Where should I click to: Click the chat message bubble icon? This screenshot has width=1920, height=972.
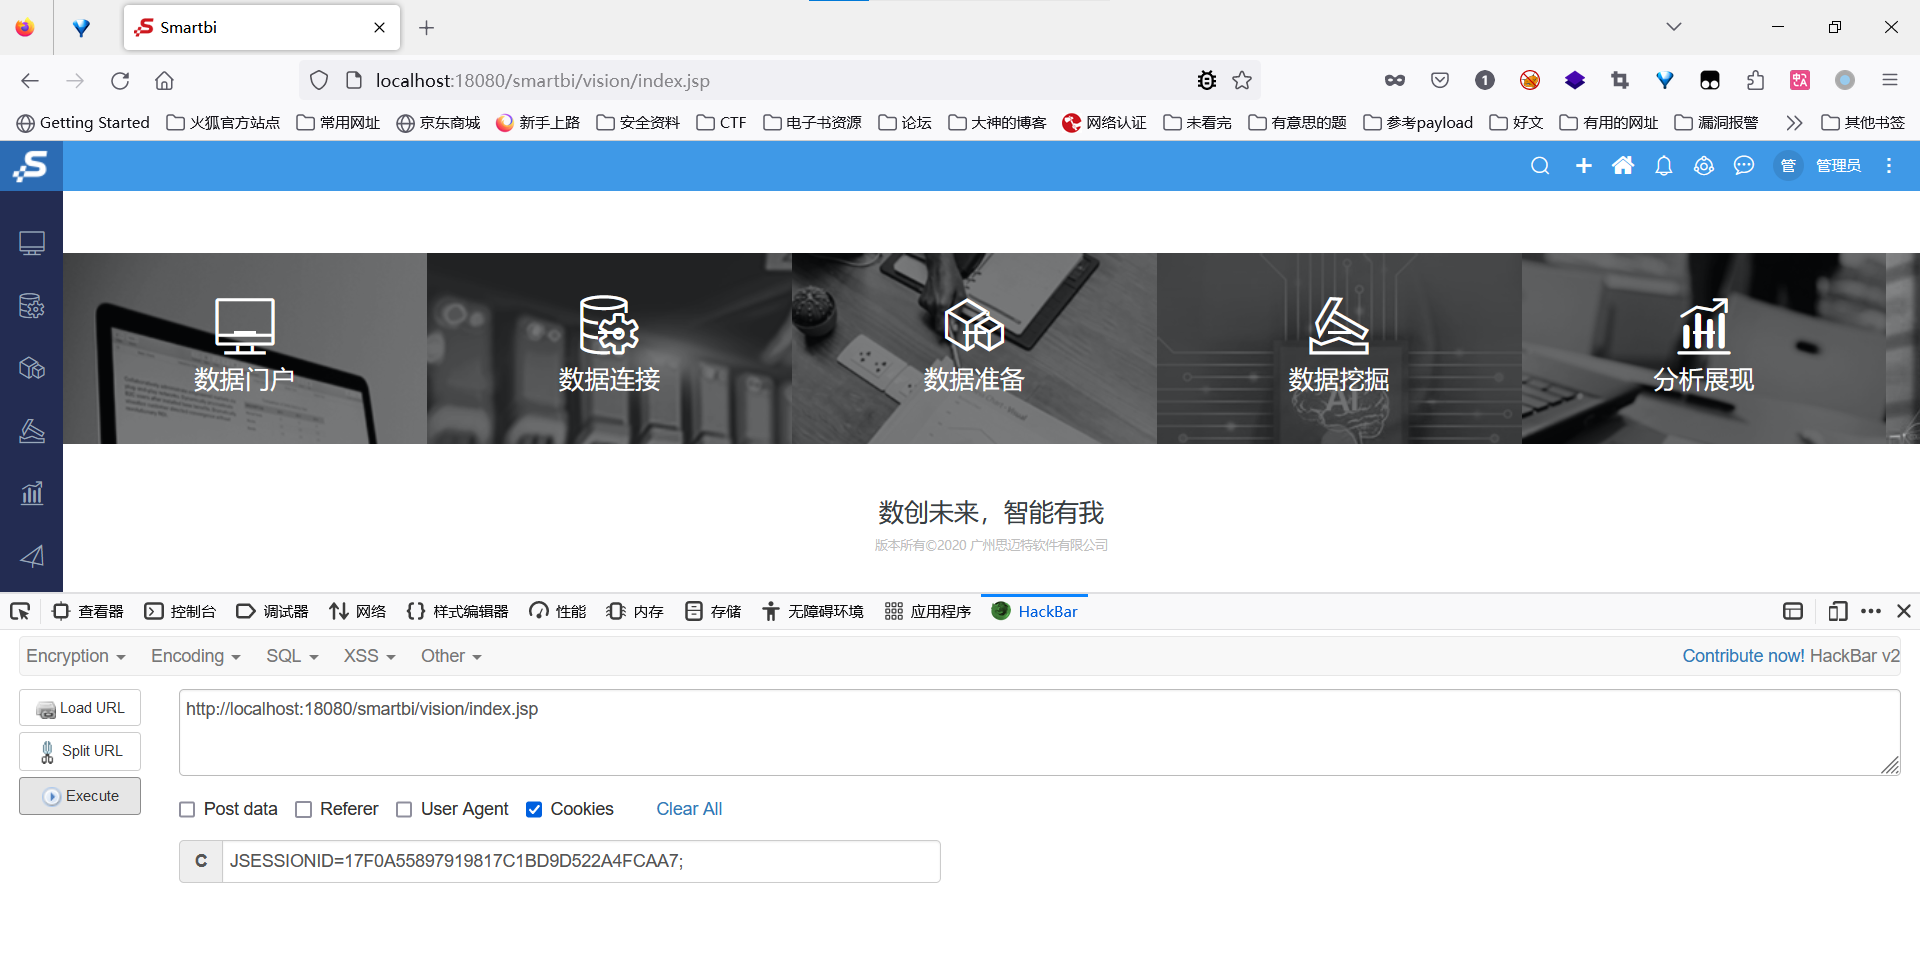tap(1744, 166)
